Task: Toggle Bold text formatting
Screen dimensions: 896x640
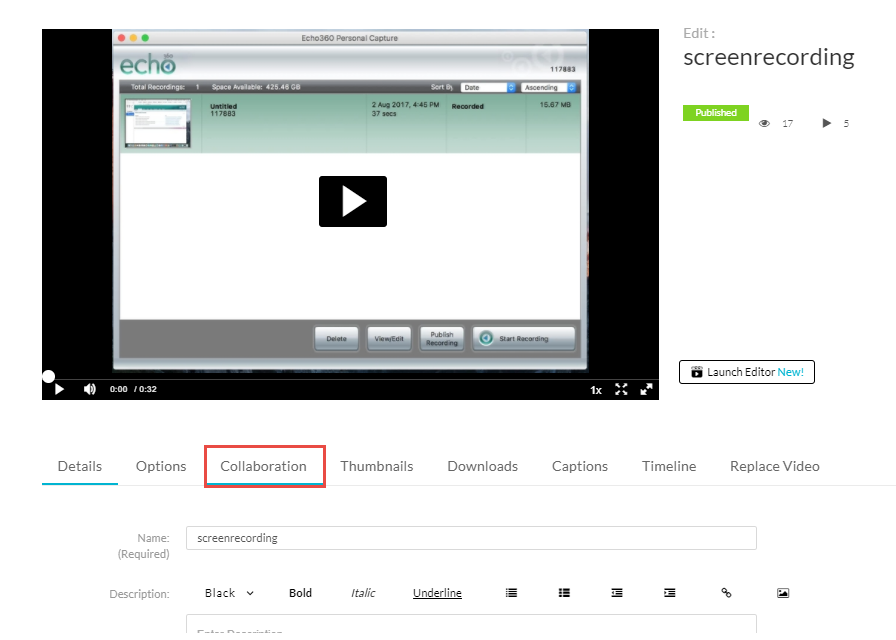Action: (x=300, y=593)
